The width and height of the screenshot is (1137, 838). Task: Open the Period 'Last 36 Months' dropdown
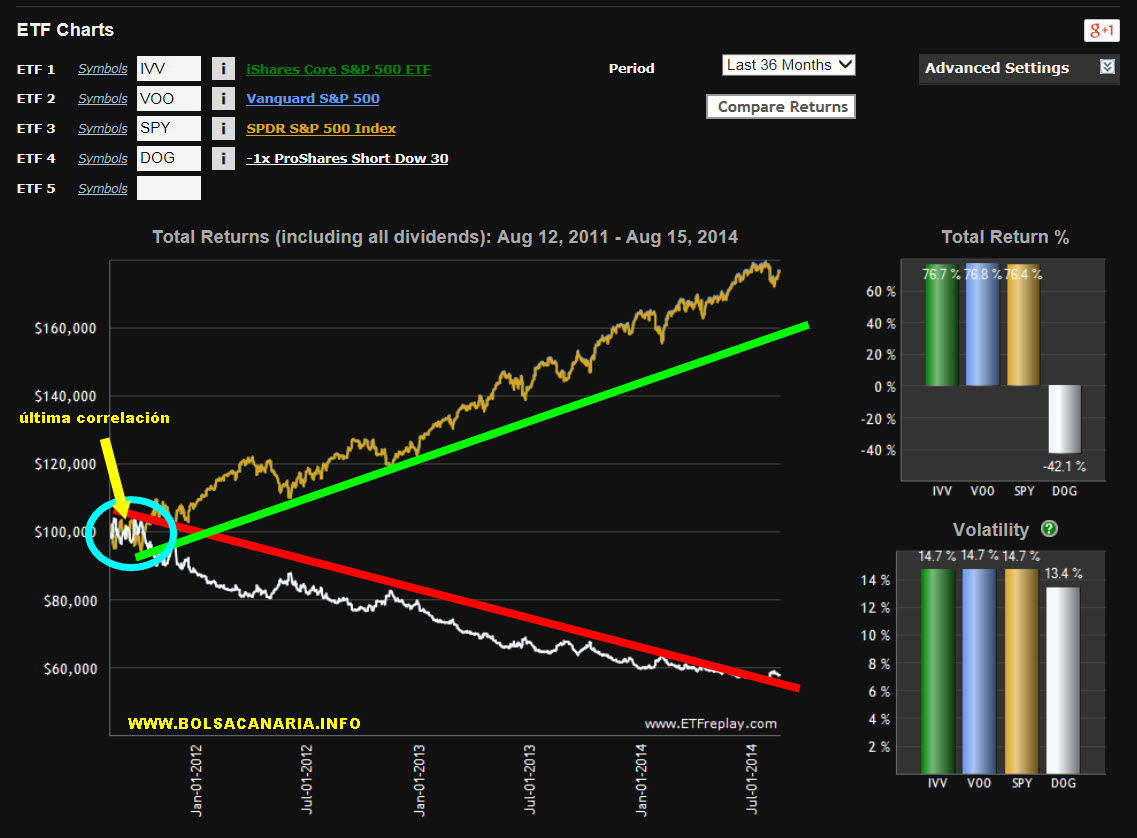click(789, 65)
